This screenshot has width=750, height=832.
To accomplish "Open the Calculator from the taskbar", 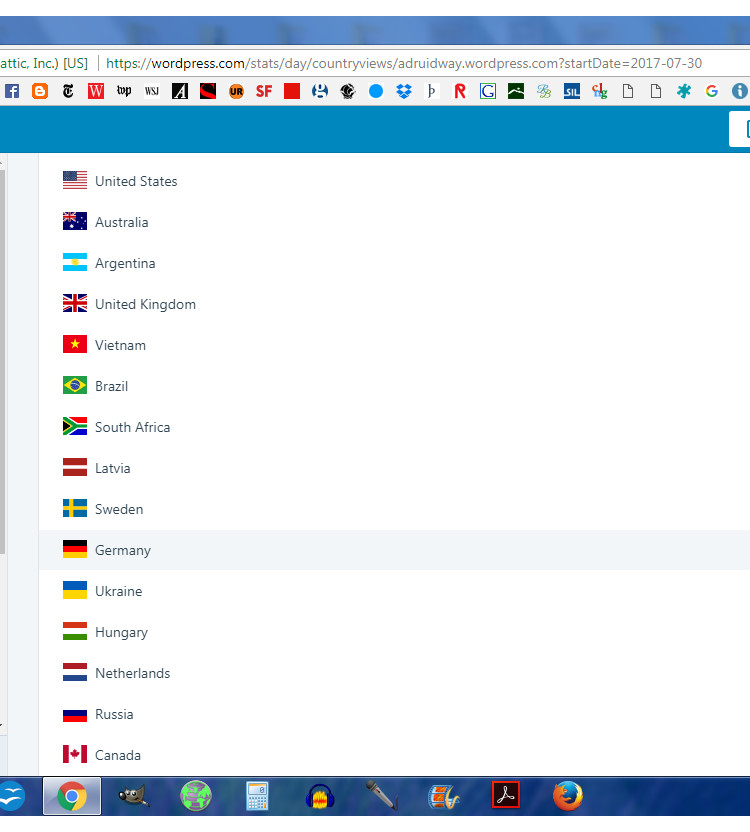I will coord(258,797).
